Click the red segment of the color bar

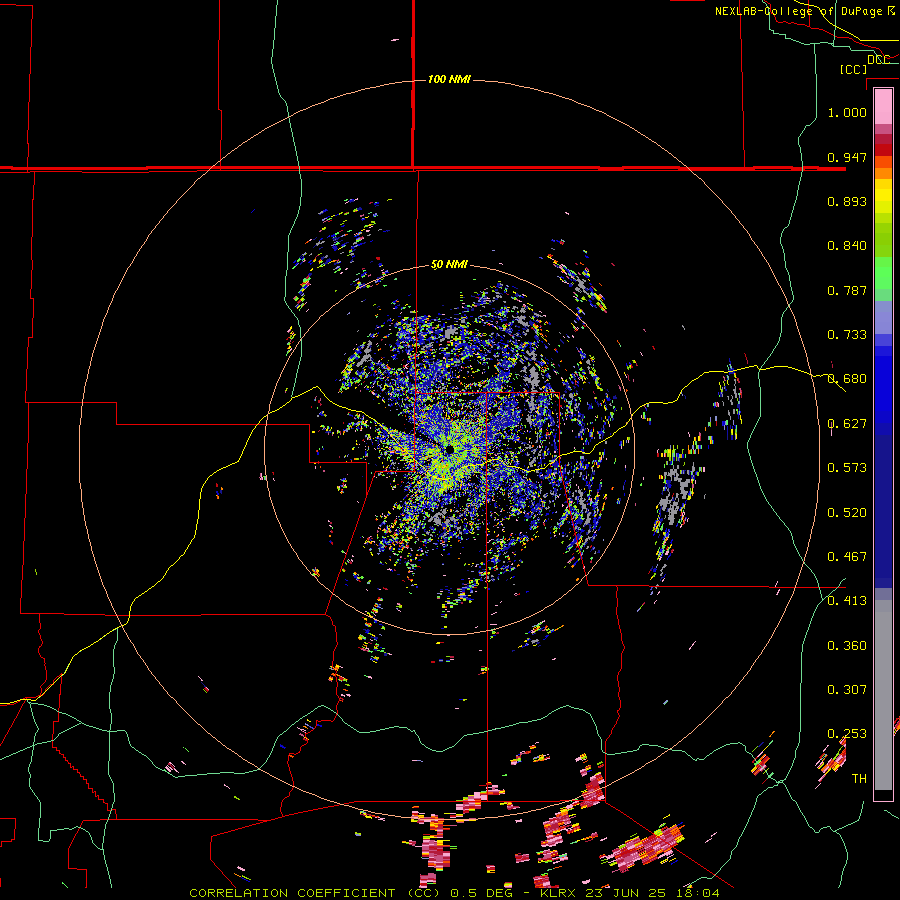tap(883, 150)
